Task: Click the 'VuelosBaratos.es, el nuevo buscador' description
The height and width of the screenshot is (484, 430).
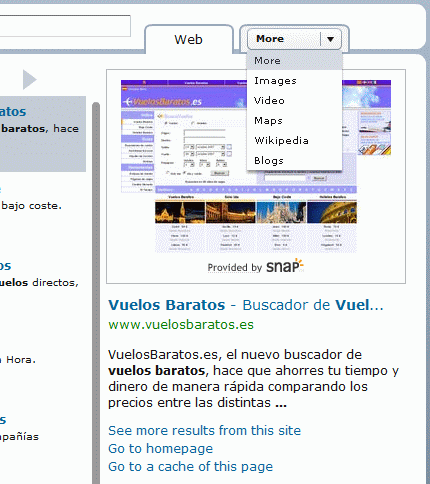Action: click(x=253, y=378)
